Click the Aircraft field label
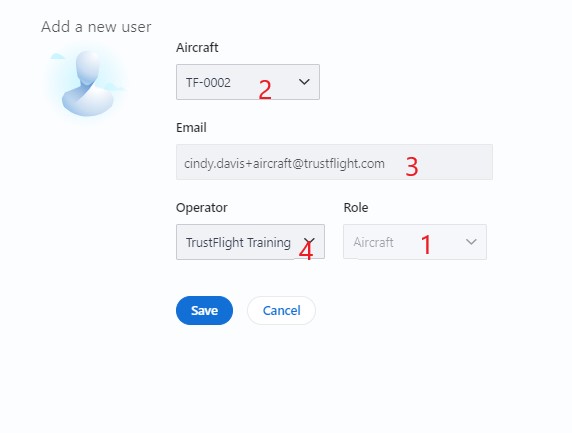Viewport: 572px width, 433px height. point(197,47)
